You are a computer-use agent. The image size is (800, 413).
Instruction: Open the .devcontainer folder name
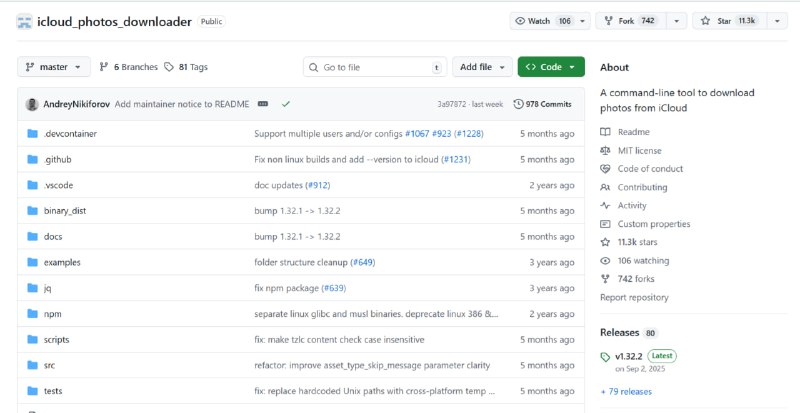click(70, 134)
